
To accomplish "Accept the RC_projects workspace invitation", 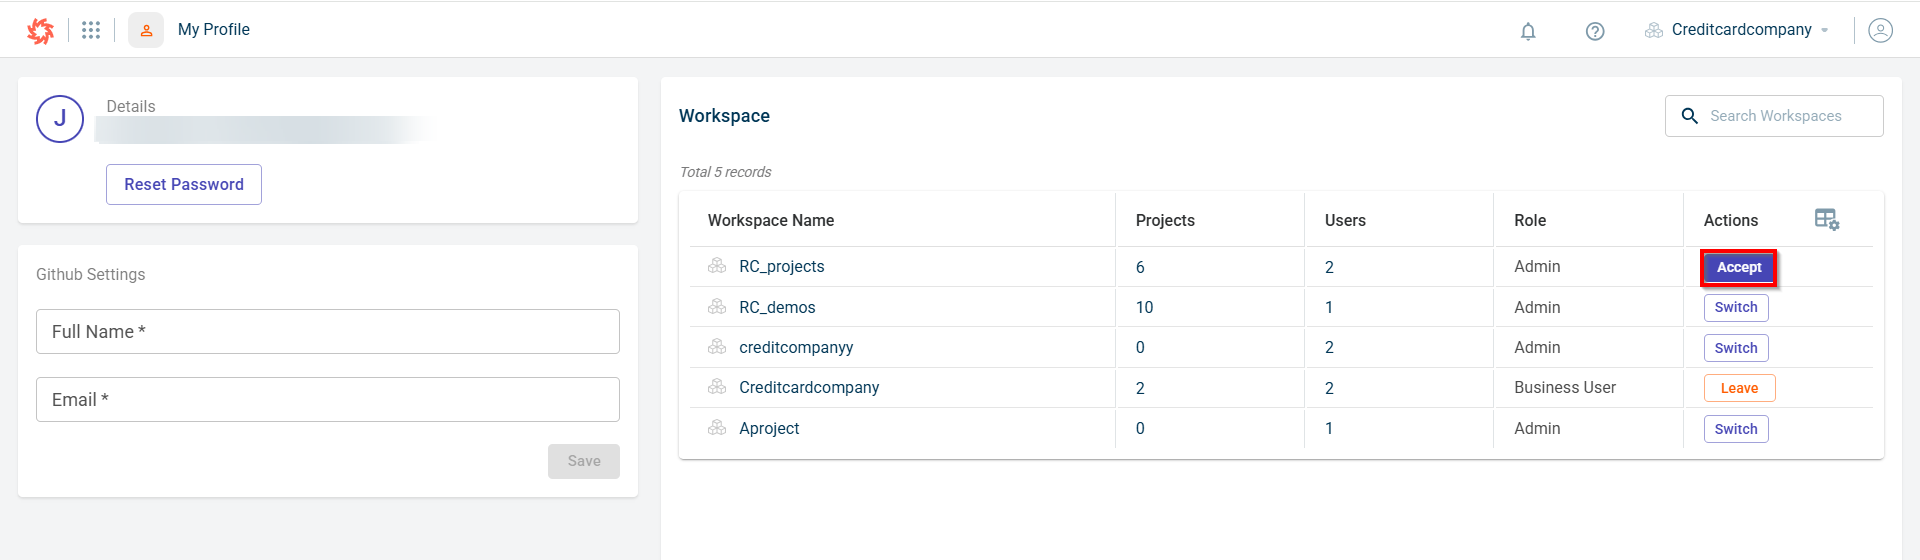I will (1739, 267).
